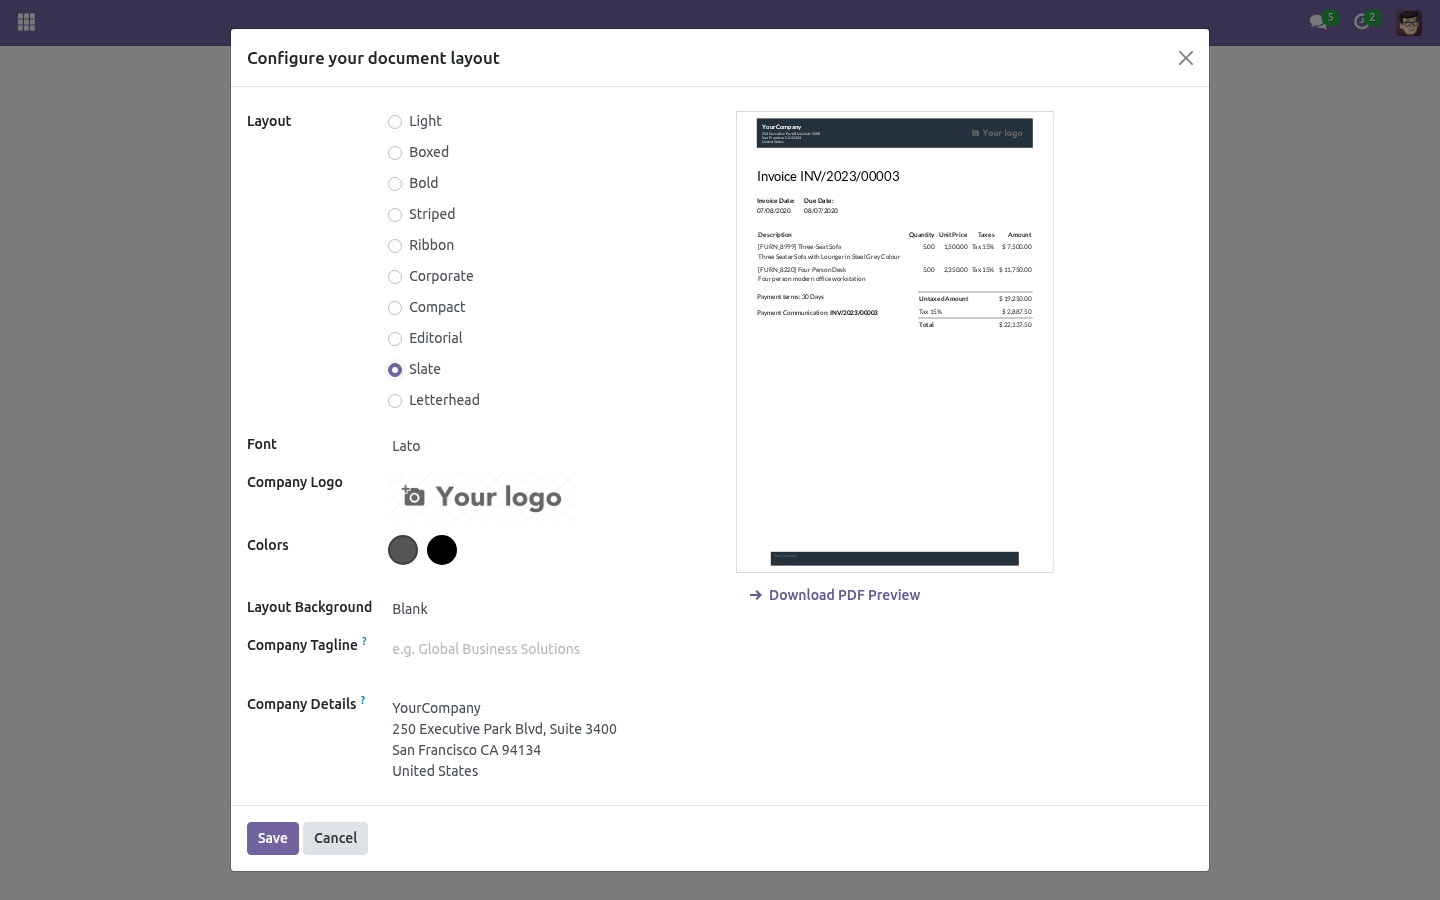
Task: Select the Striped layout option
Action: [395, 215]
